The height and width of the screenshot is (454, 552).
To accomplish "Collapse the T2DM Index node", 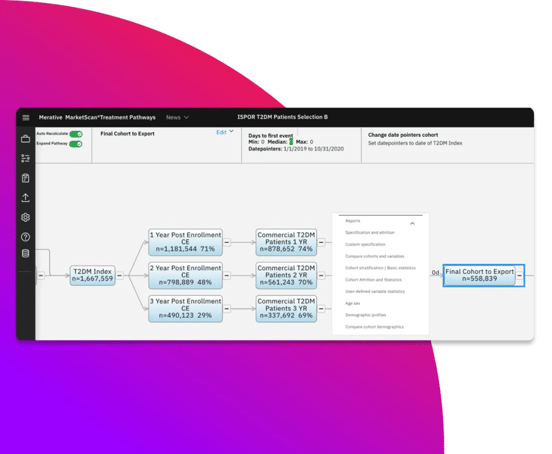I will [x=120, y=275].
